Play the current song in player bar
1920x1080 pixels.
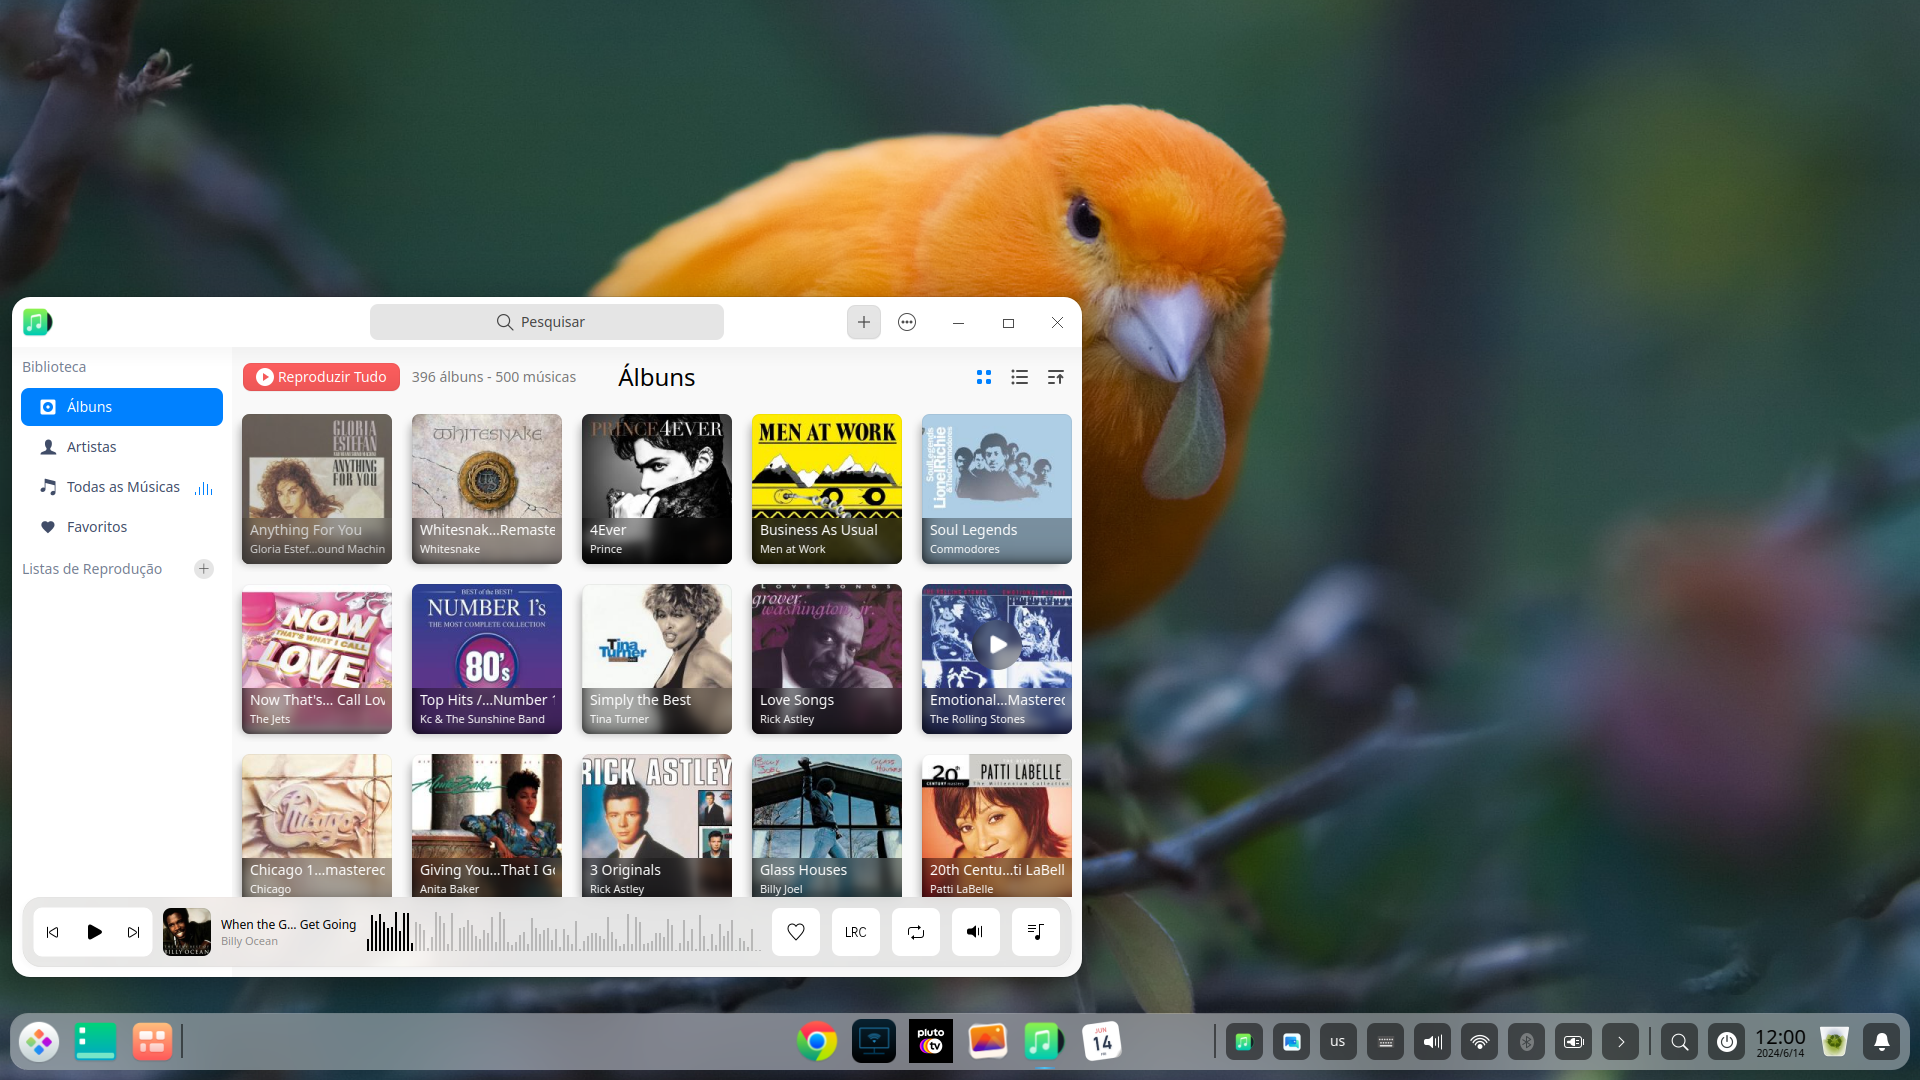click(94, 932)
